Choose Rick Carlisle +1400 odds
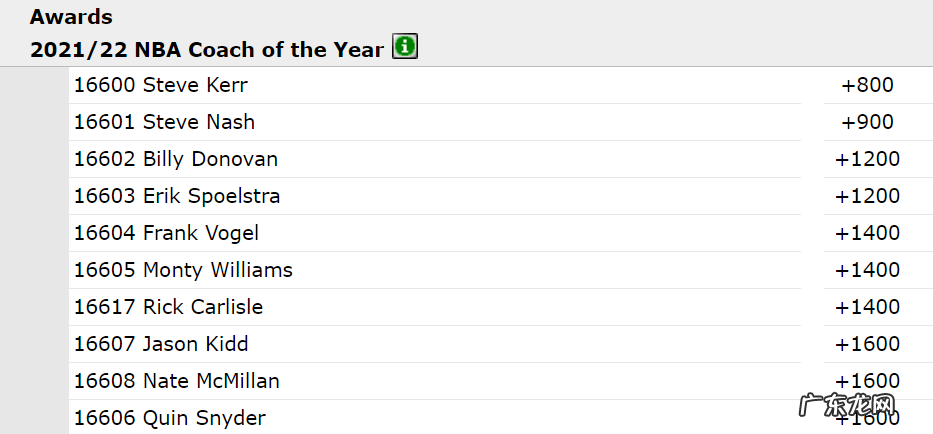Screen dimensions: 933x434 point(867,307)
